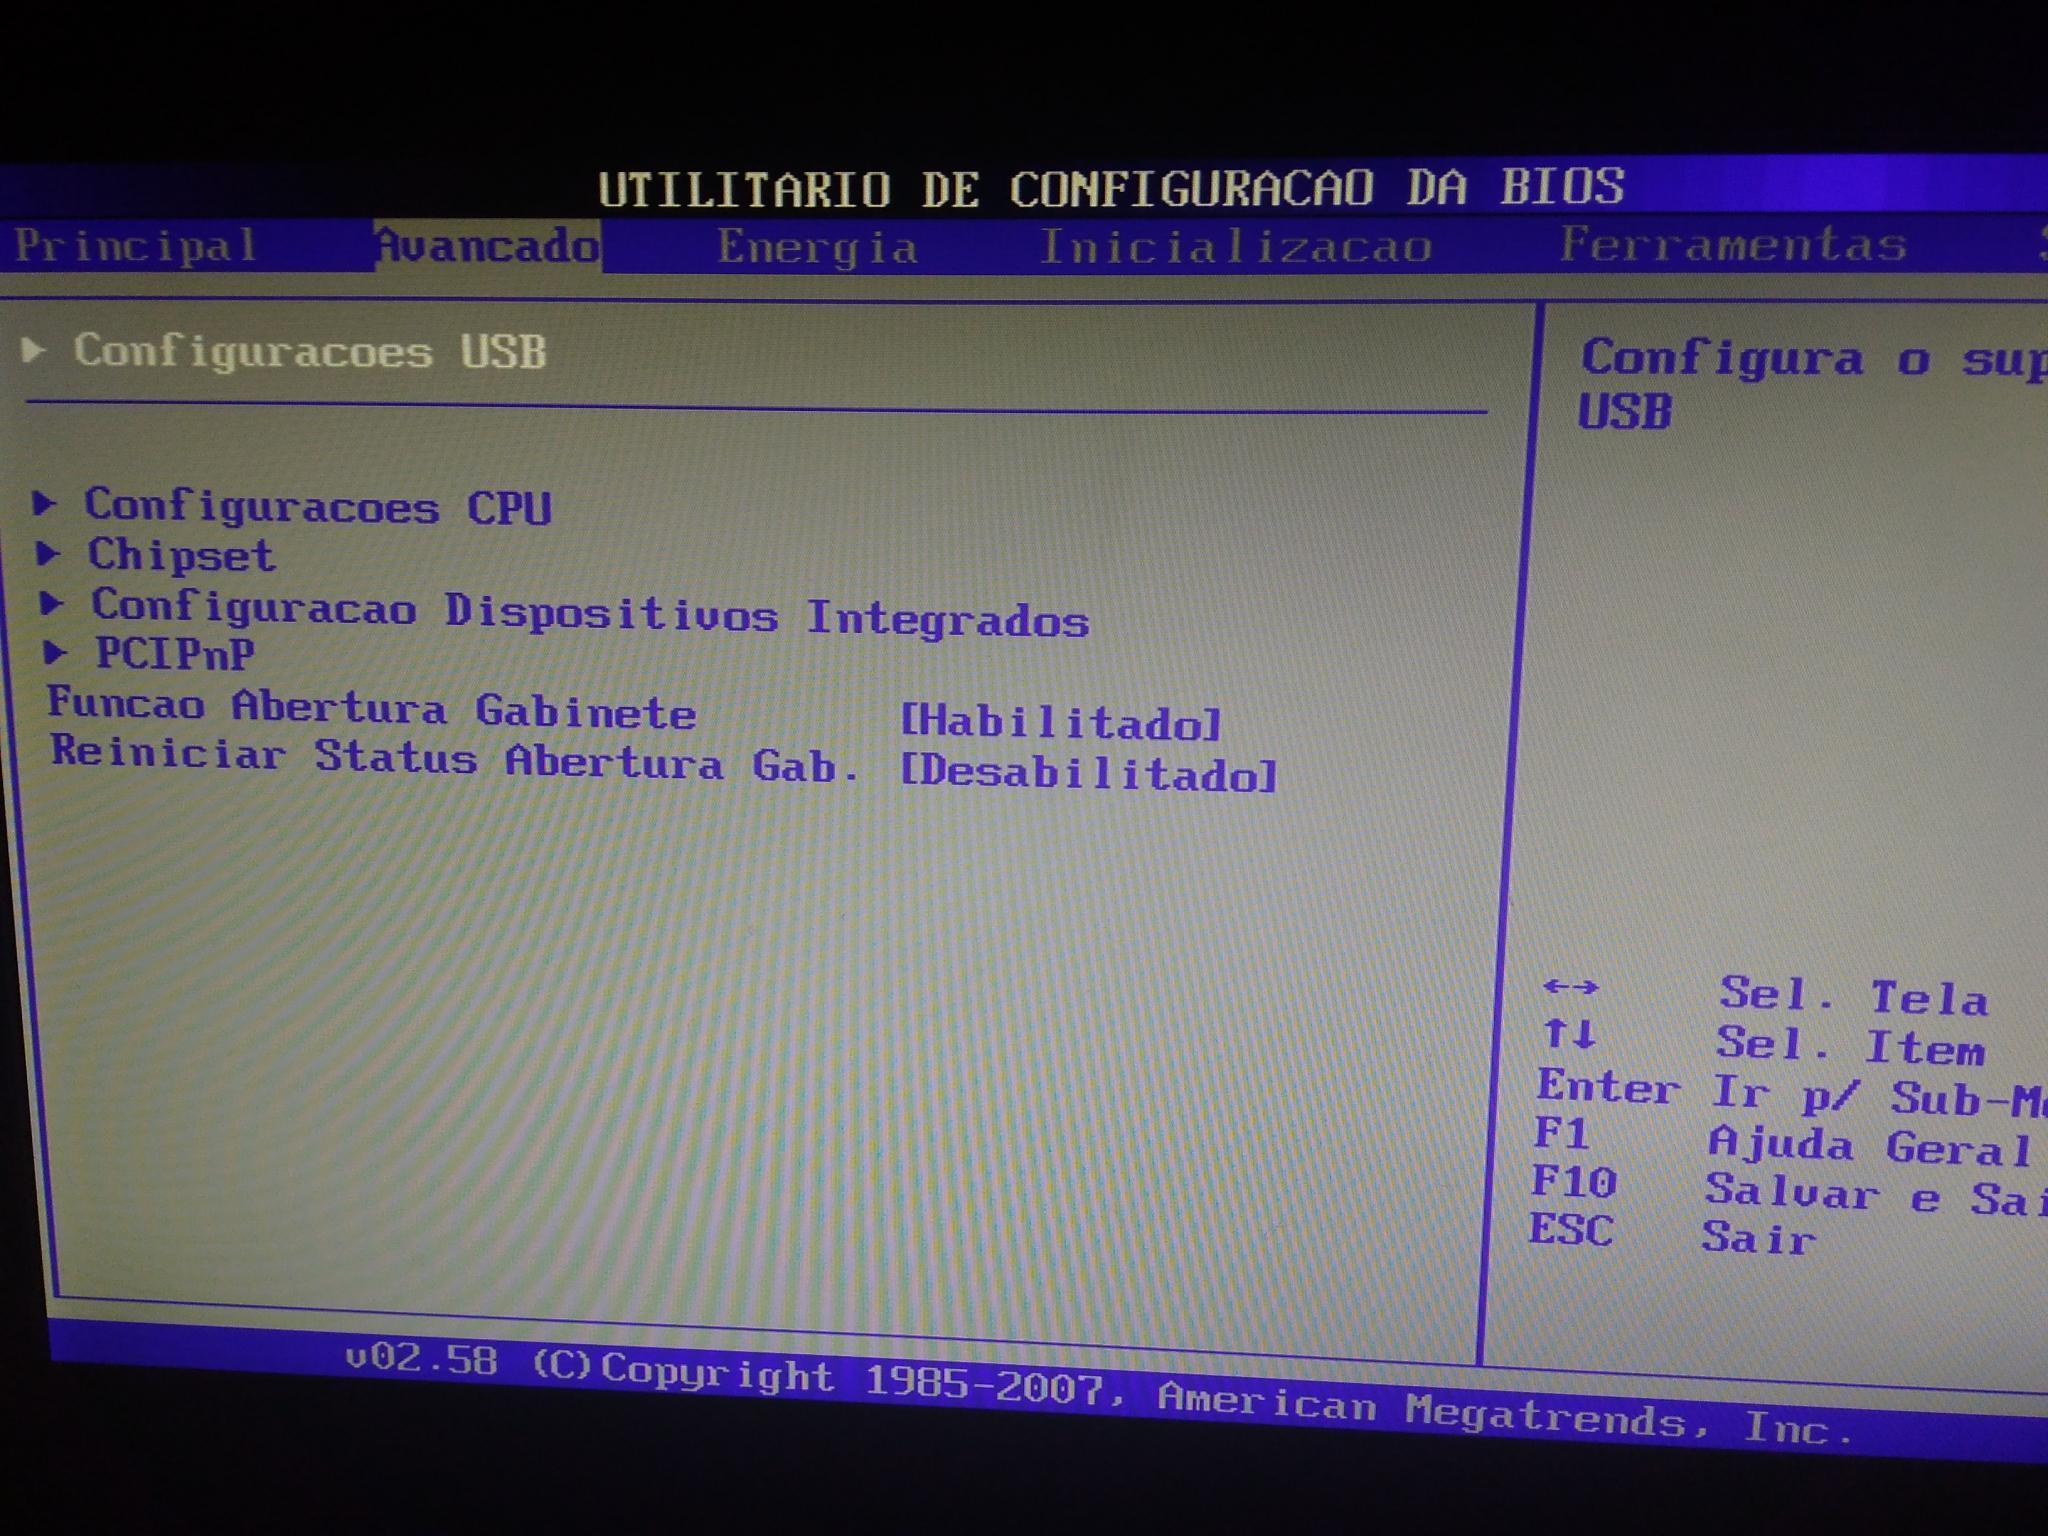This screenshot has width=2048, height=1536.
Task: Click the American Megatrends copyright line
Action: 1099,1394
